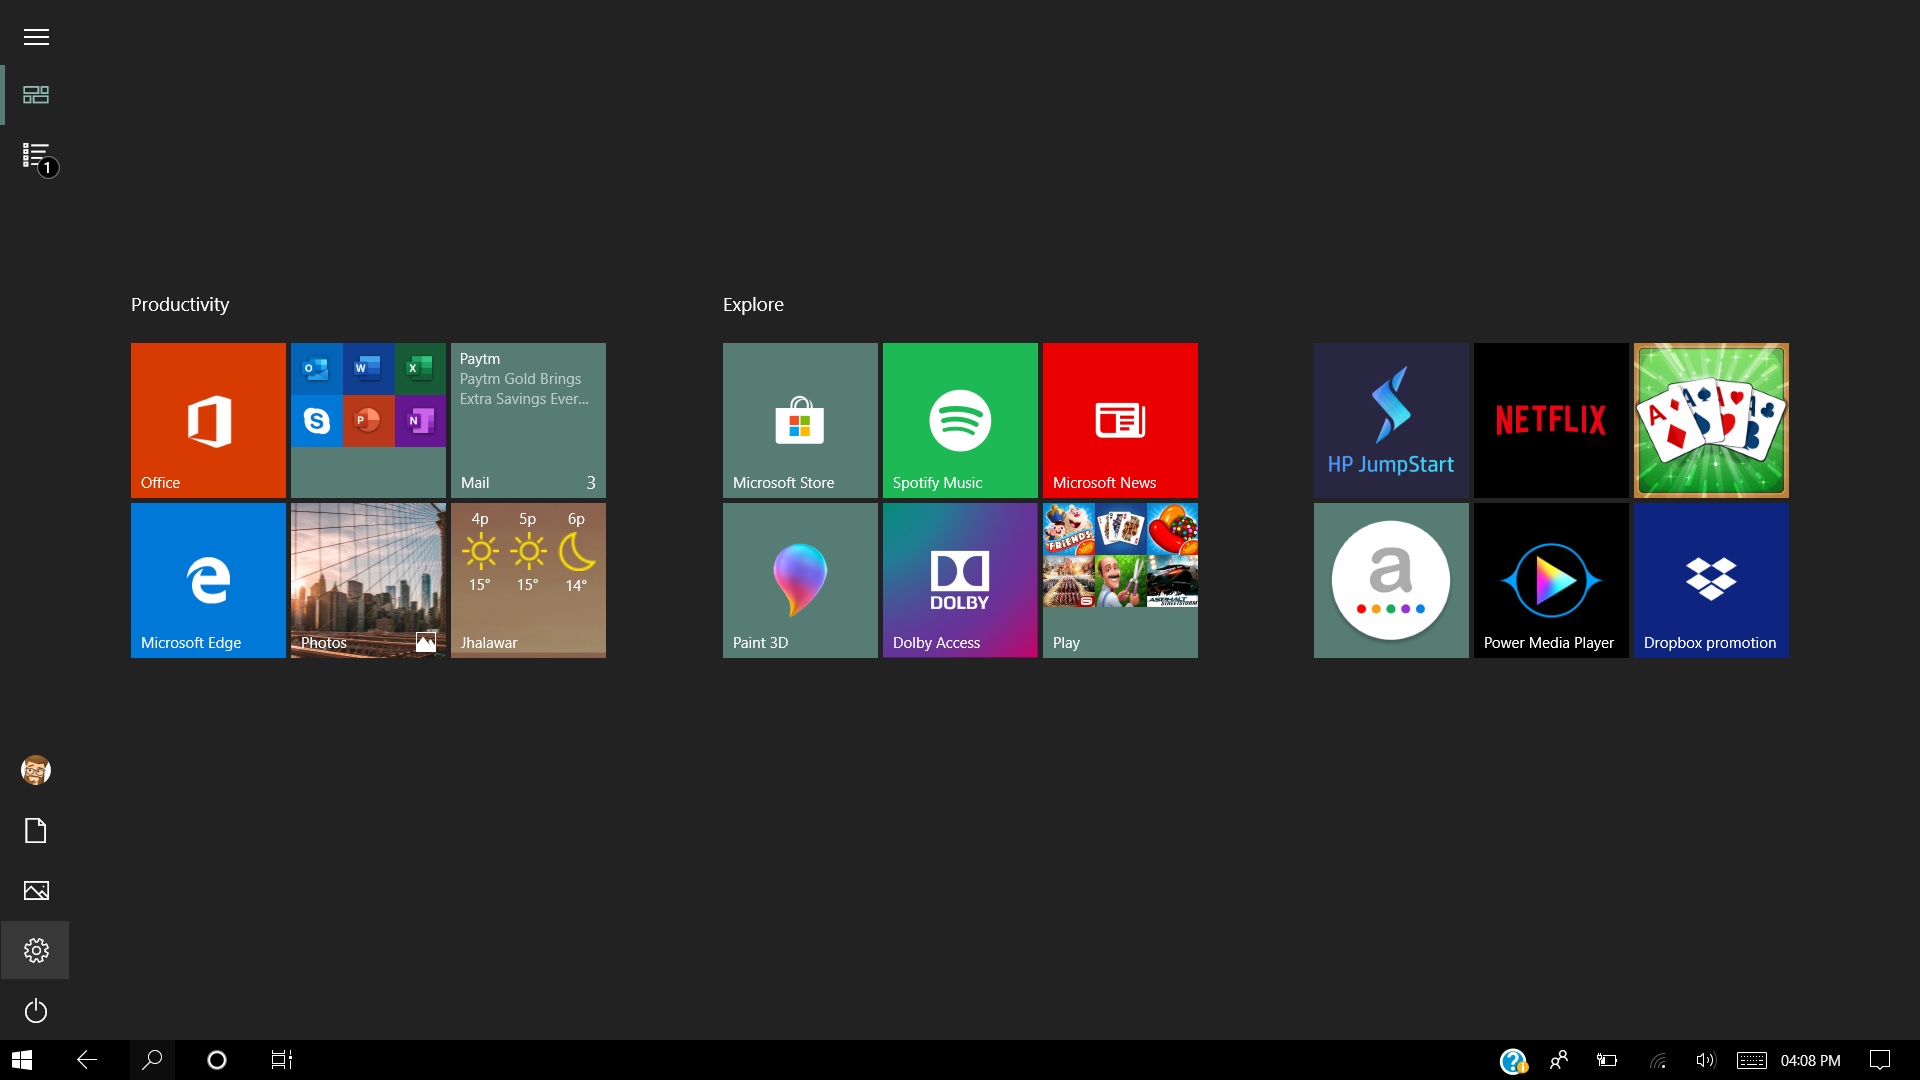Screen dimensions: 1920x1080
Task: Open the Pictures folder shortcut
Action: tap(36, 890)
